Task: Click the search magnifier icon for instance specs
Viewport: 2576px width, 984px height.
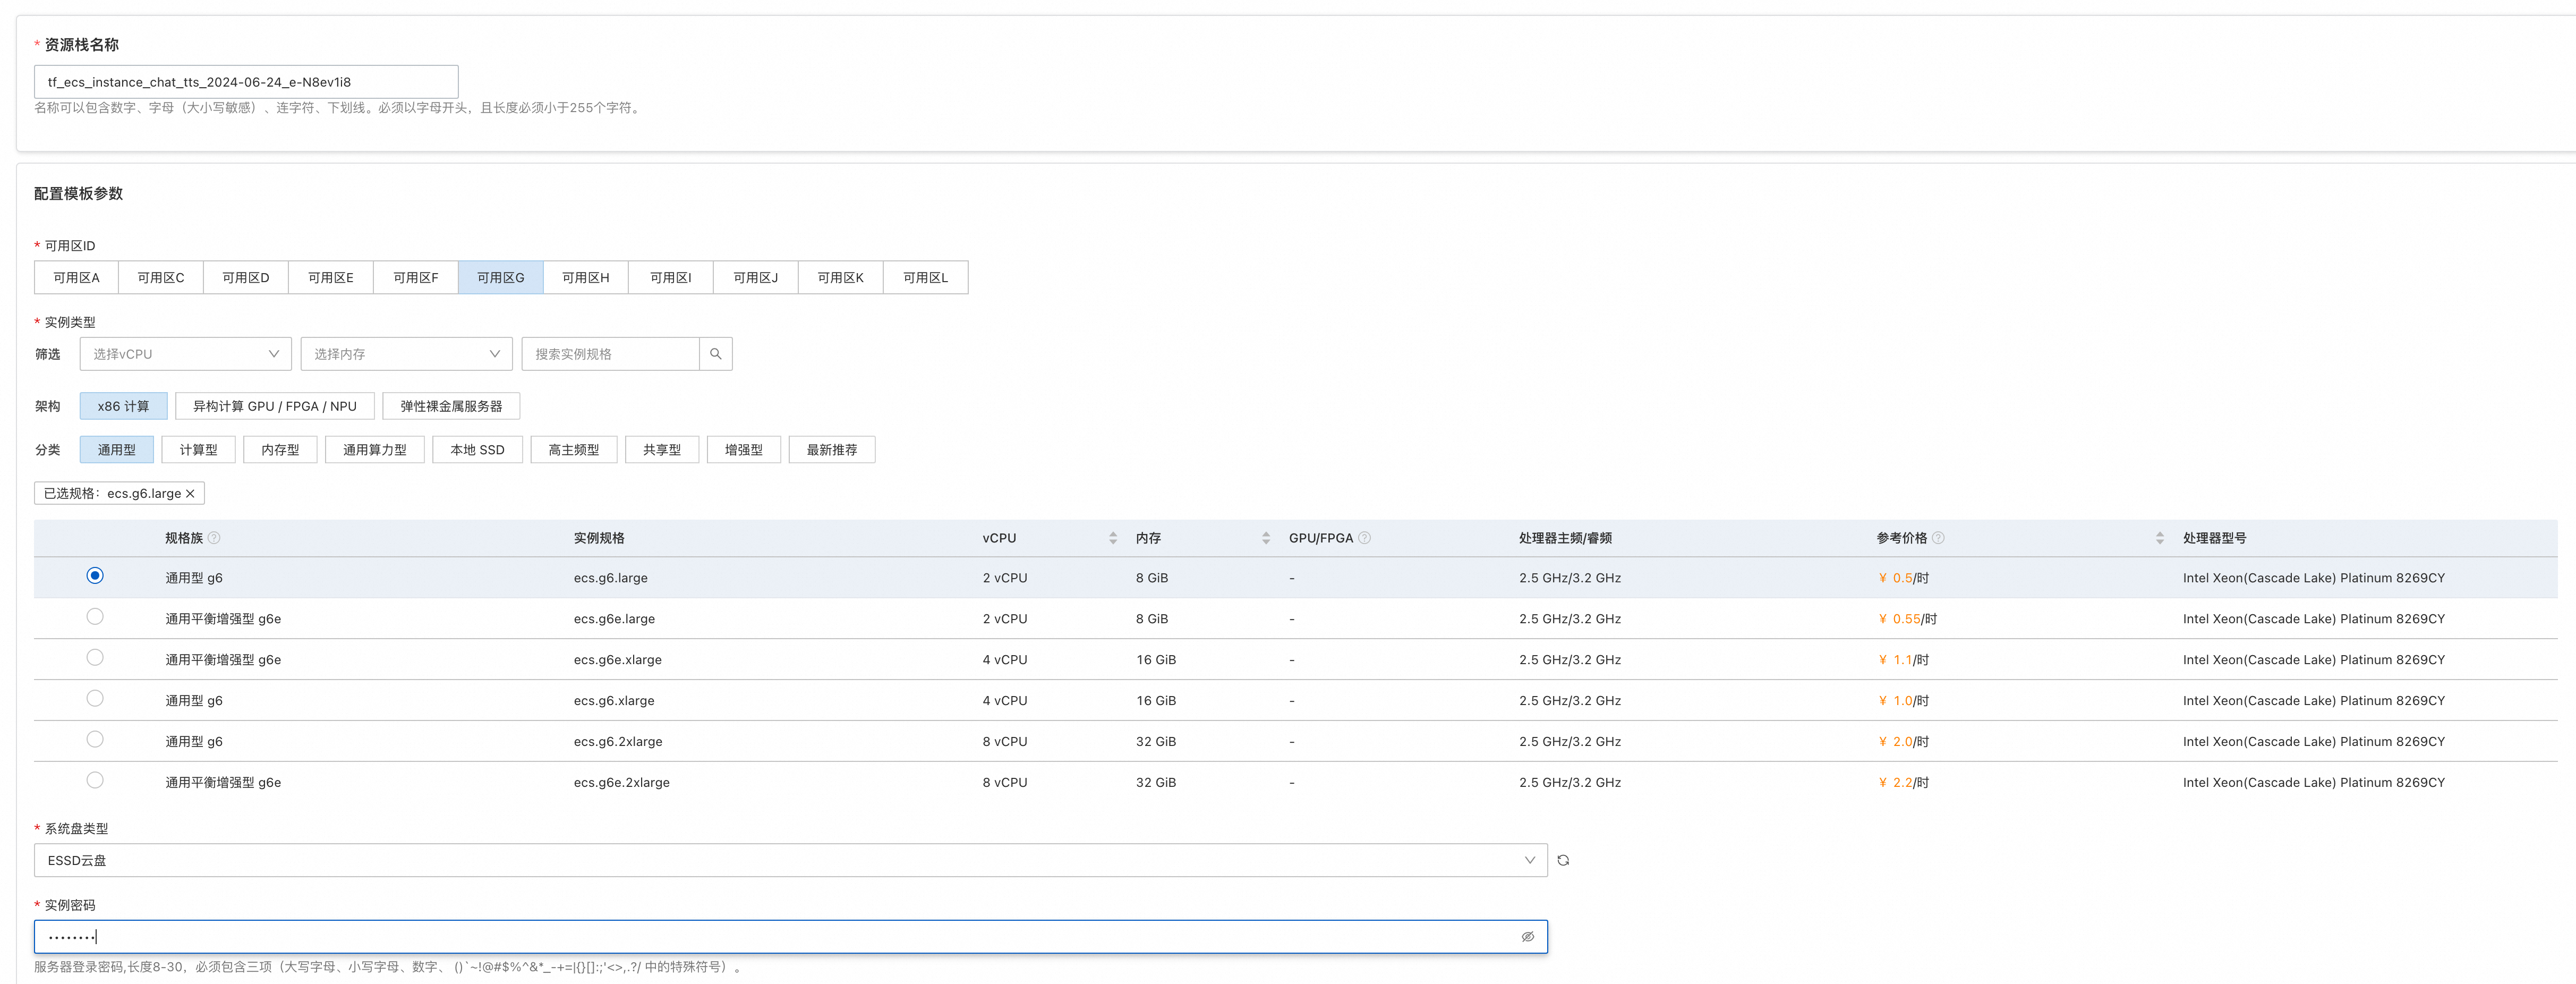Action: point(715,354)
